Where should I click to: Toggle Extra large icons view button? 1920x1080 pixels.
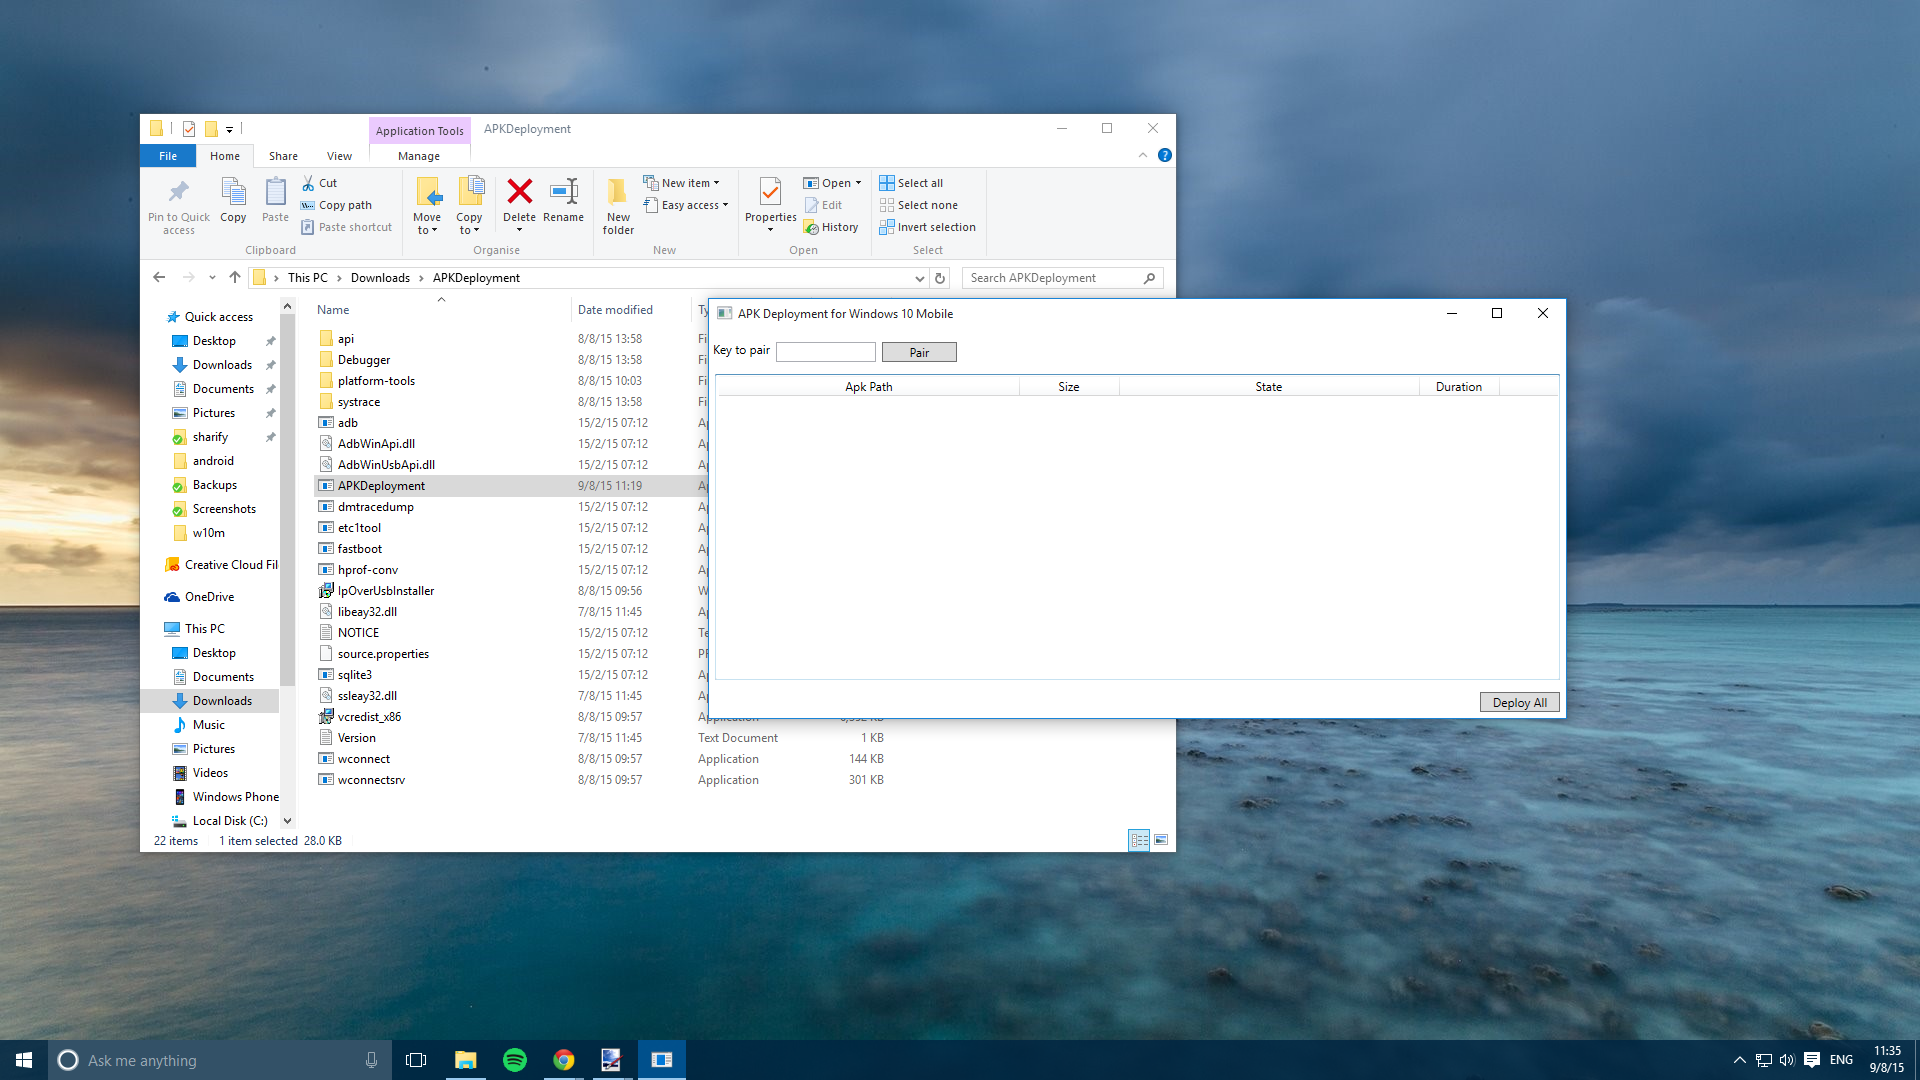click(x=1160, y=840)
